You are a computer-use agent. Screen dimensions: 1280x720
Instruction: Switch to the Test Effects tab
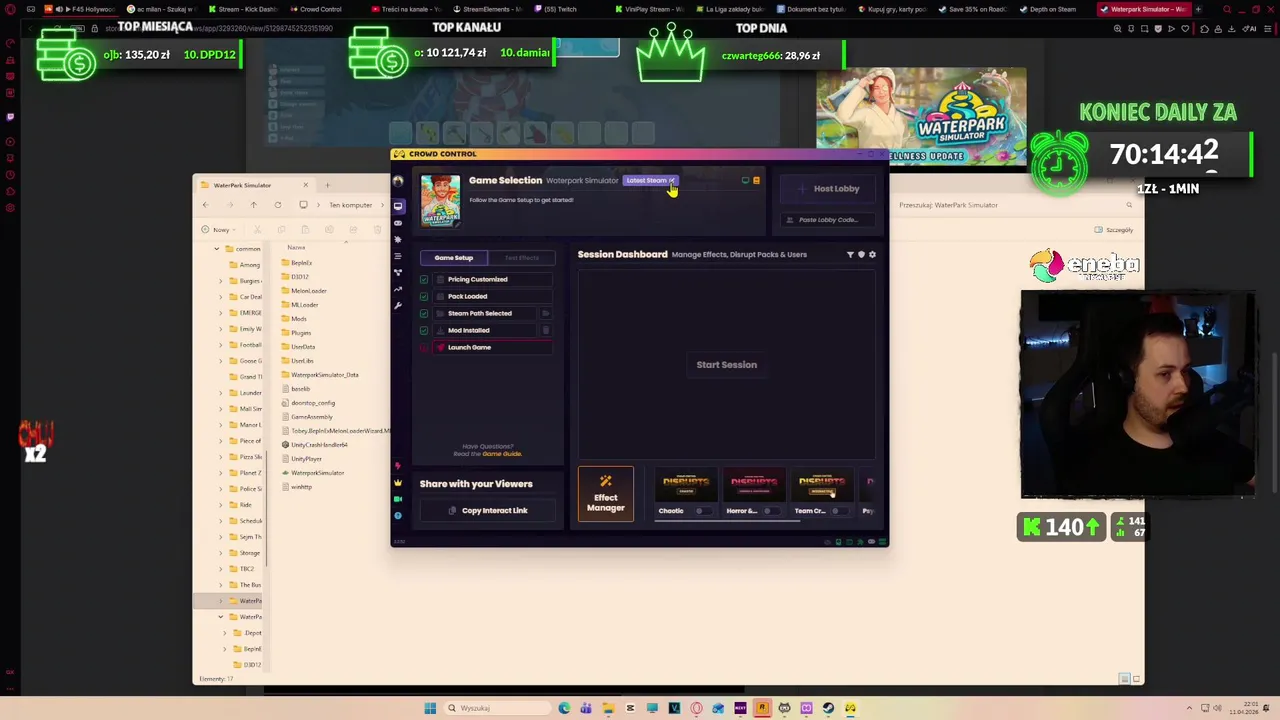[x=521, y=258]
